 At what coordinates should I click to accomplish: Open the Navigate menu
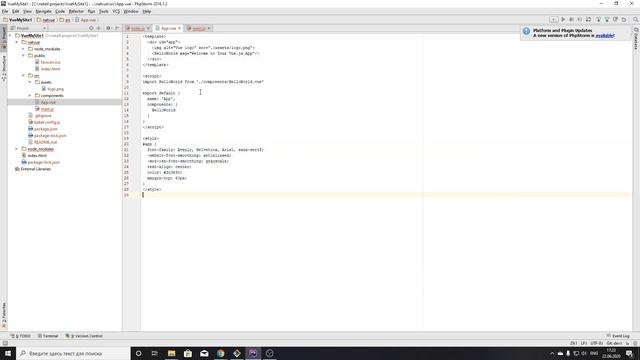[x=43, y=11]
